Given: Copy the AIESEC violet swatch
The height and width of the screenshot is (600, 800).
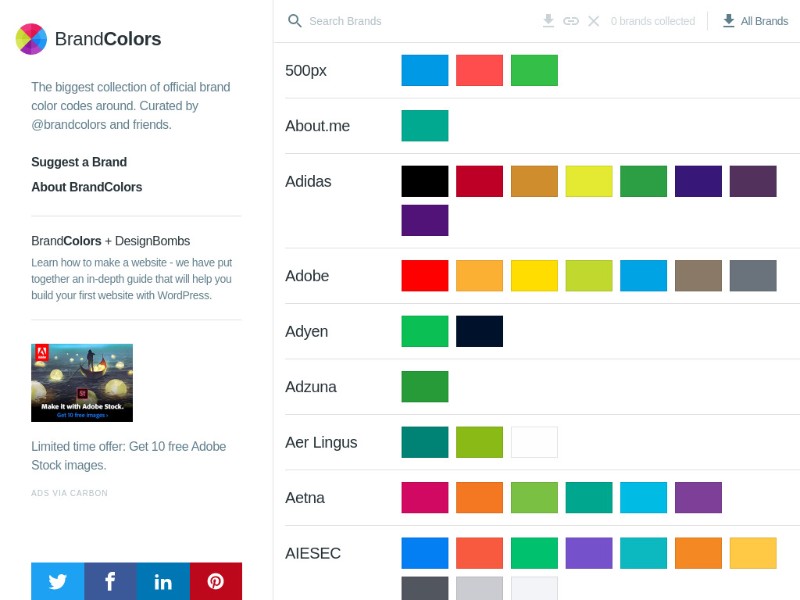Looking at the screenshot, I should tap(589, 553).
